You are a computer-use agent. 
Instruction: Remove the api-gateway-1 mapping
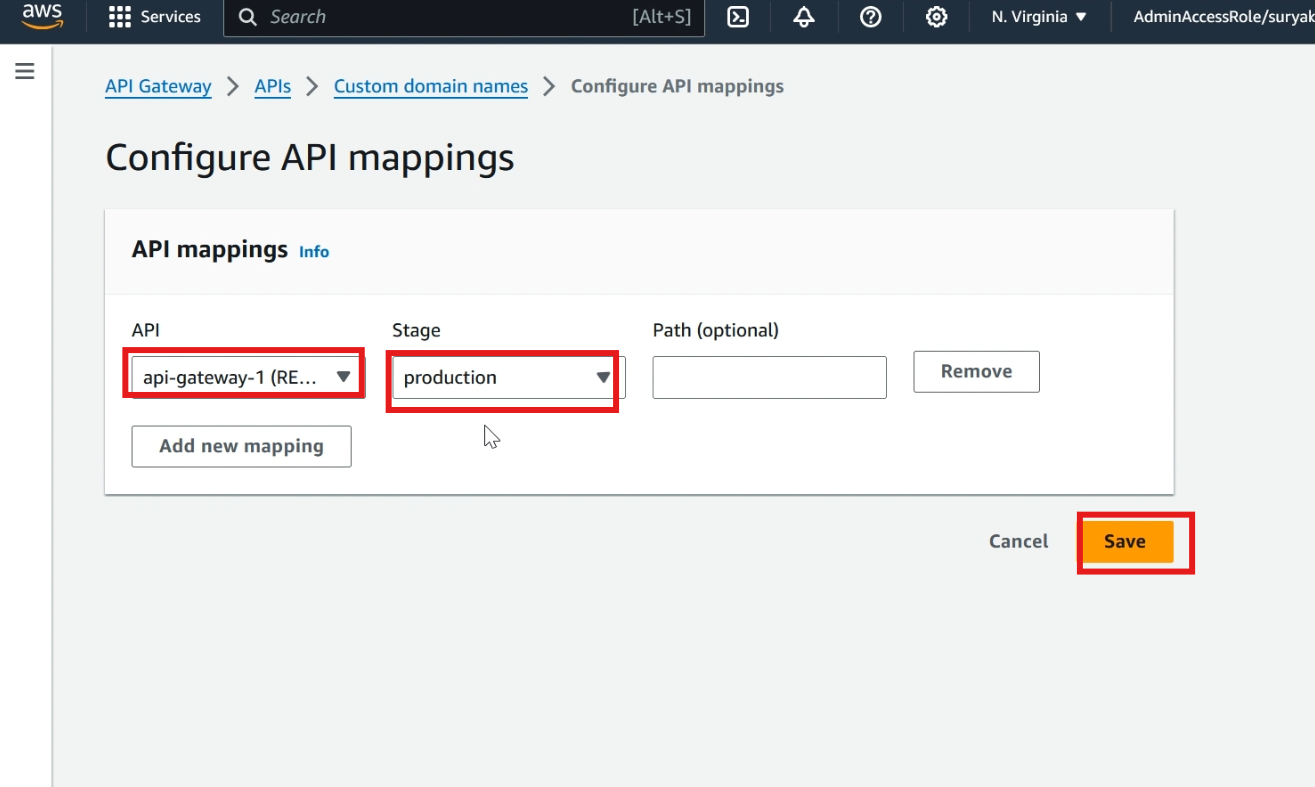pyautogui.click(x=976, y=371)
